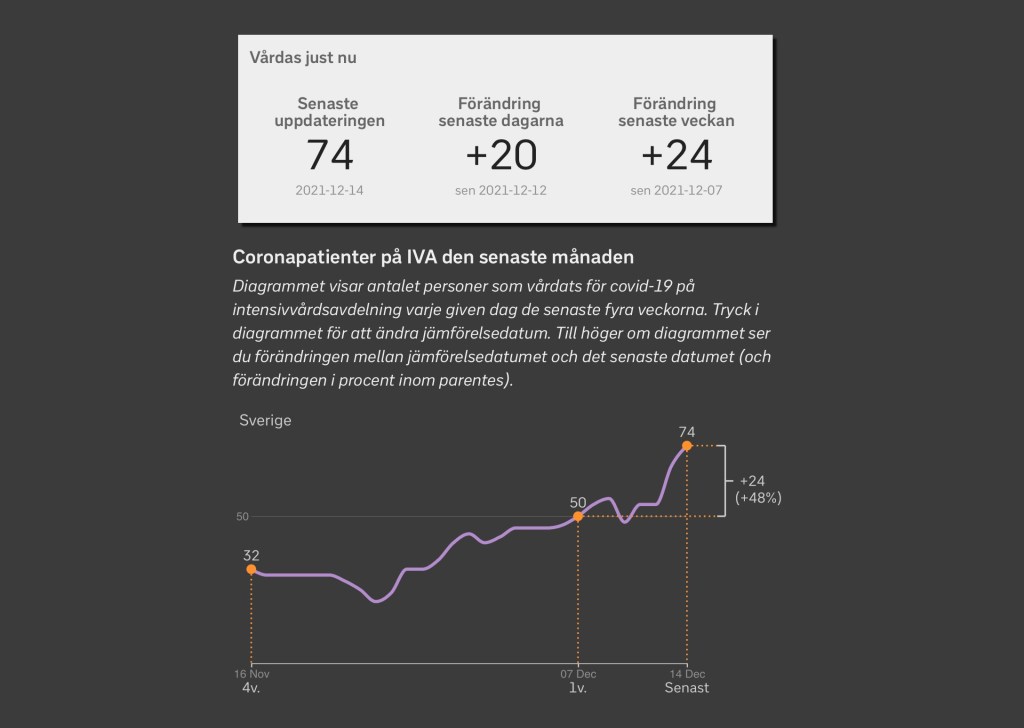1024x728 pixels.
Task: Click the "Senast" label under the axis
Action: [x=687, y=688]
